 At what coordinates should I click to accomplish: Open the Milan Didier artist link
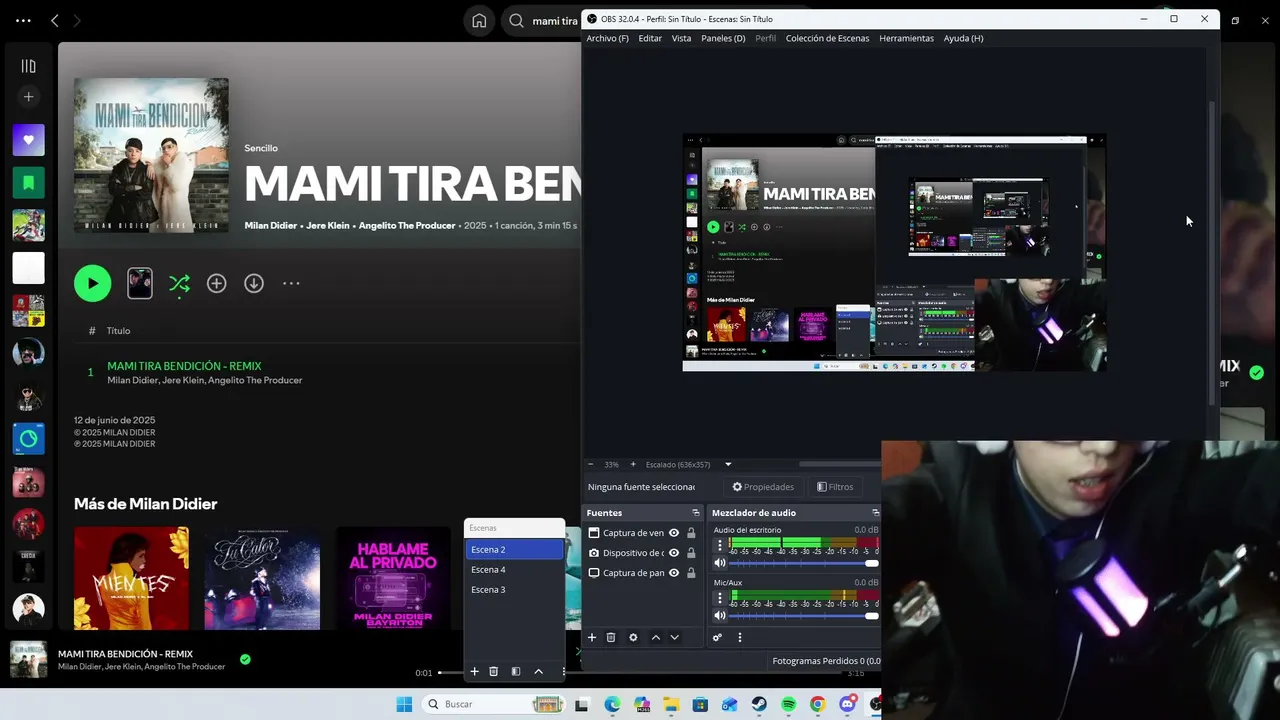[271, 225]
